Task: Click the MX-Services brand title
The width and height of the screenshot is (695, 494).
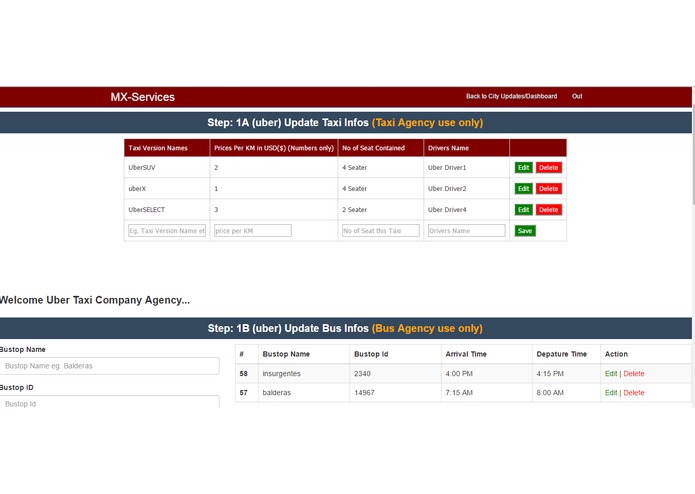Action: [x=143, y=97]
